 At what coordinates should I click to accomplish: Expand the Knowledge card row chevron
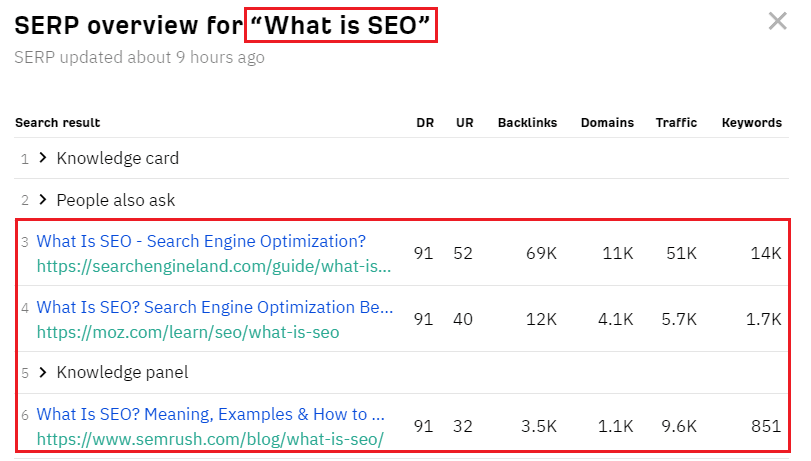click(43, 157)
